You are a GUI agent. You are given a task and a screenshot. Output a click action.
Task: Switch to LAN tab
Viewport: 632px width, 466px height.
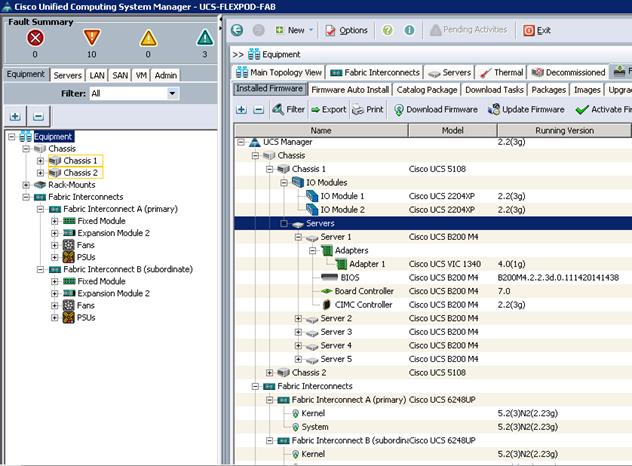pos(97,75)
